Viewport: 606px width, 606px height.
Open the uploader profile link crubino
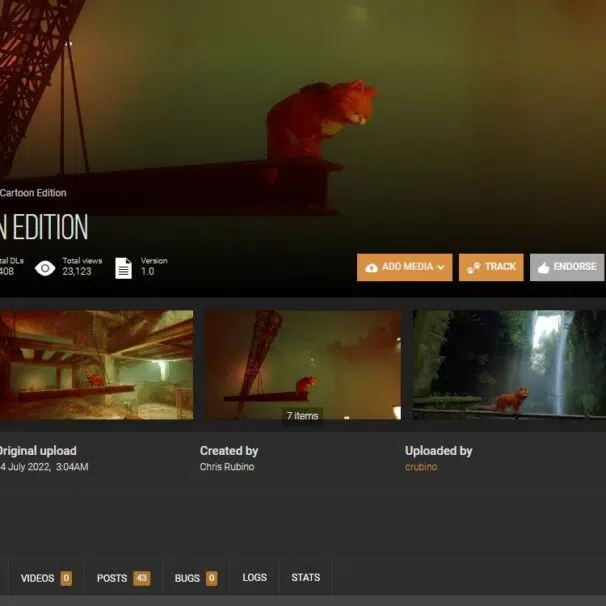pyautogui.click(x=421, y=467)
